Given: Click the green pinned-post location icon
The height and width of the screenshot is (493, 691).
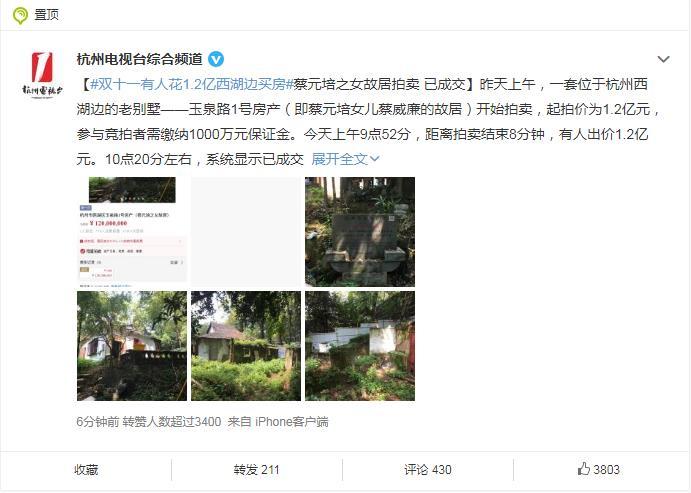Looking at the screenshot, I should tap(20, 15).
